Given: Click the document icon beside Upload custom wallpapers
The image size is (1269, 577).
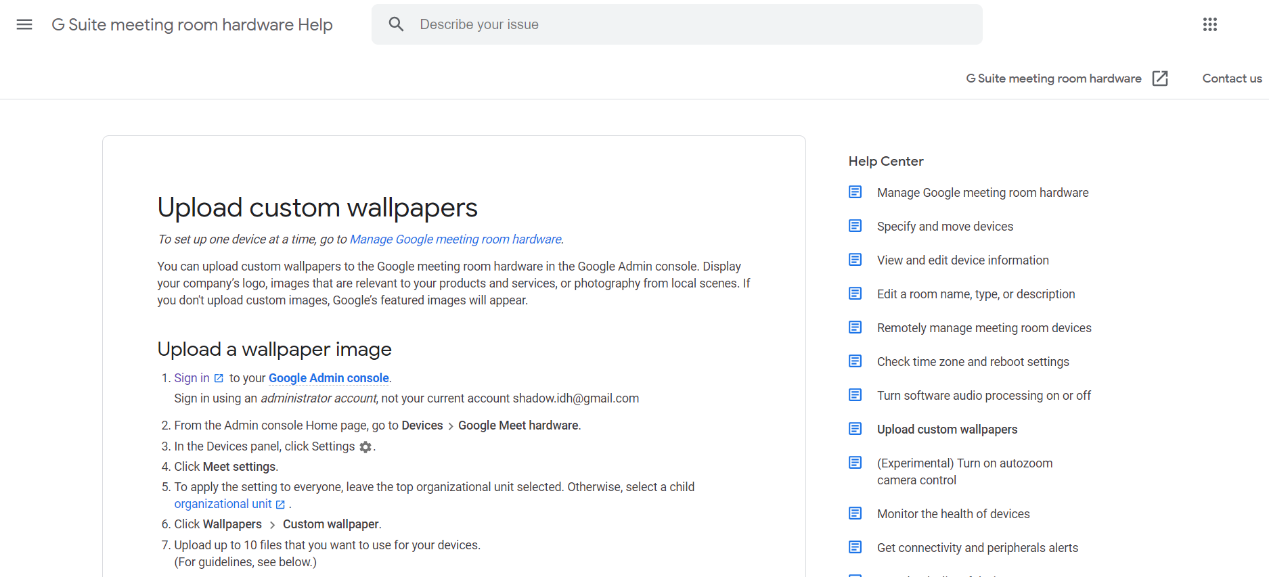Looking at the screenshot, I should click(x=855, y=429).
